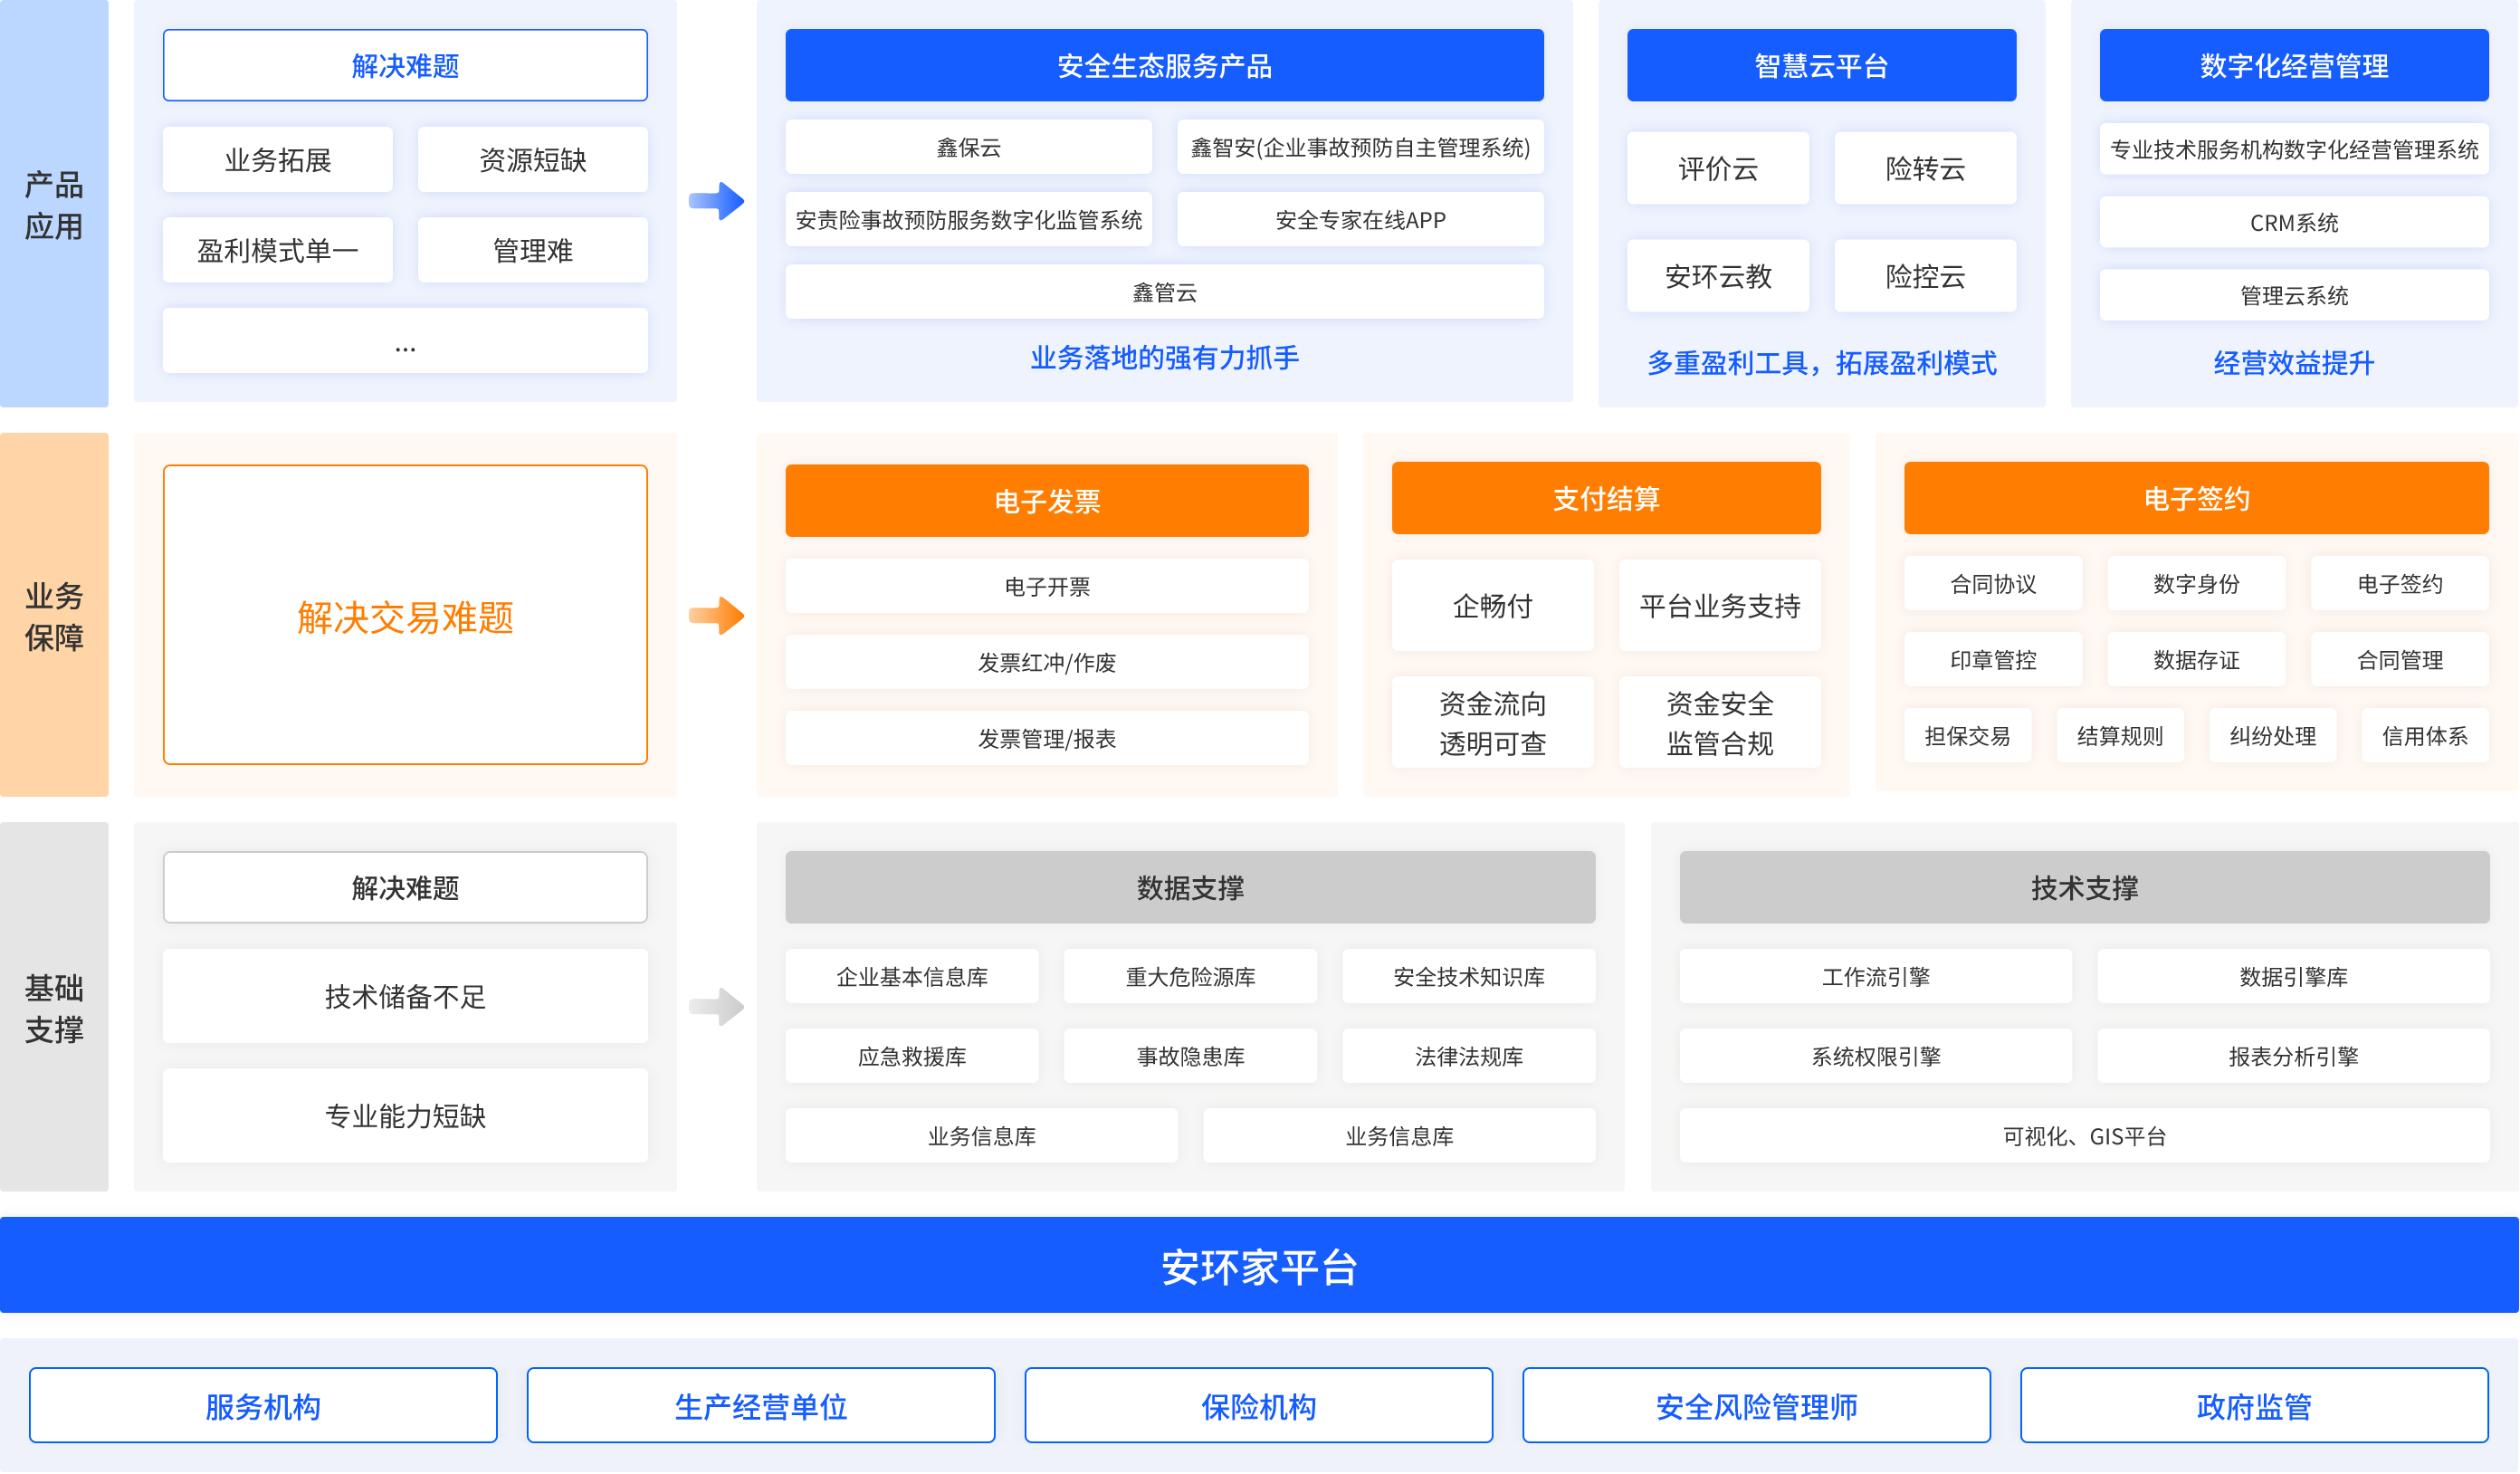Screen dimensions: 2520x1474
Task: Select the 结算规则 item
Action: click(2120, 736)
